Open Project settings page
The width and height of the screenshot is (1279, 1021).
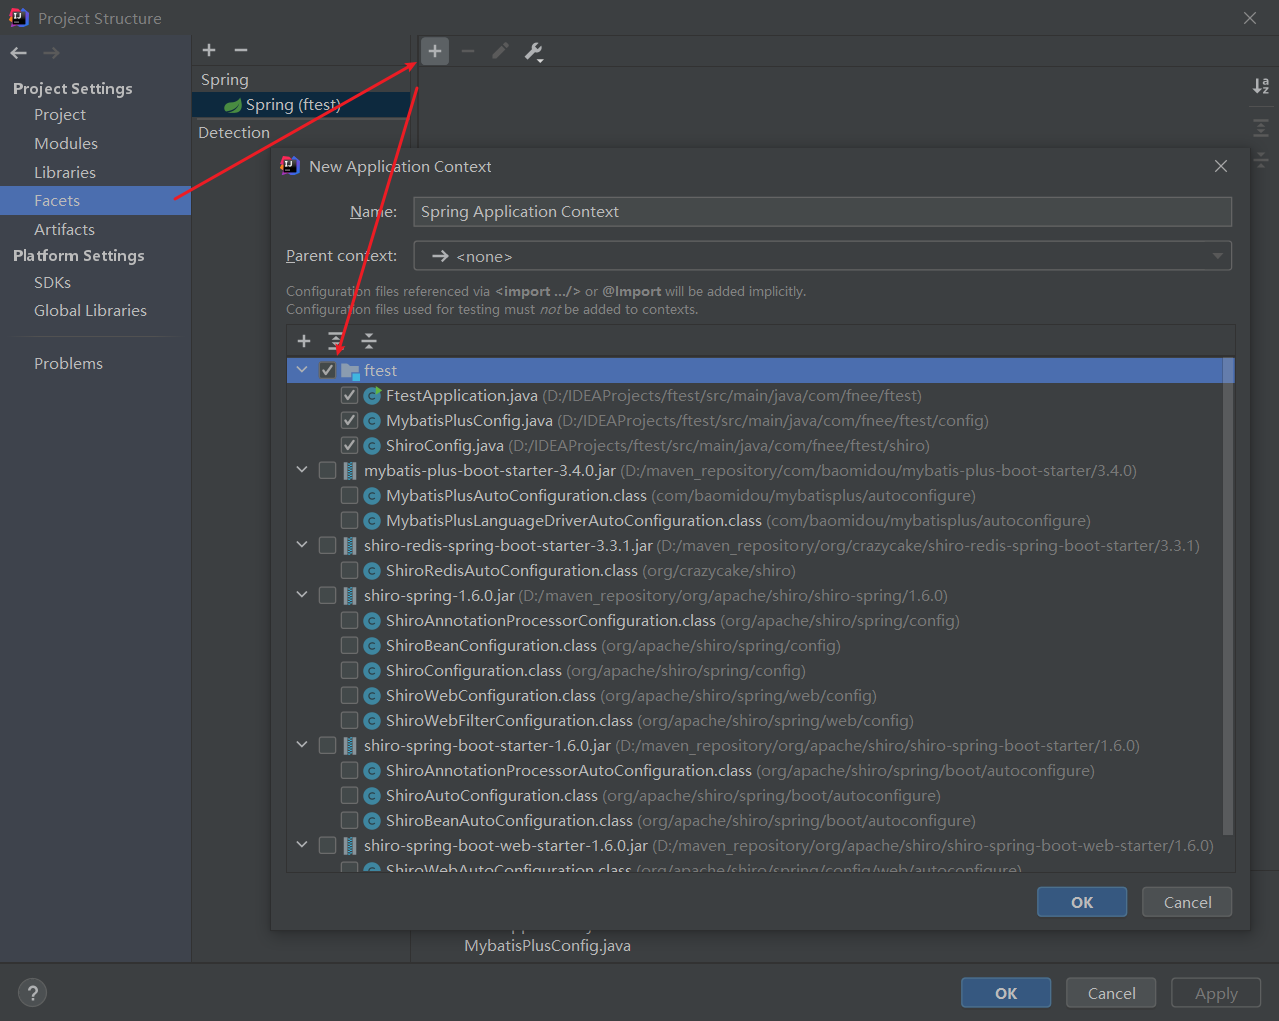point(60,115)
